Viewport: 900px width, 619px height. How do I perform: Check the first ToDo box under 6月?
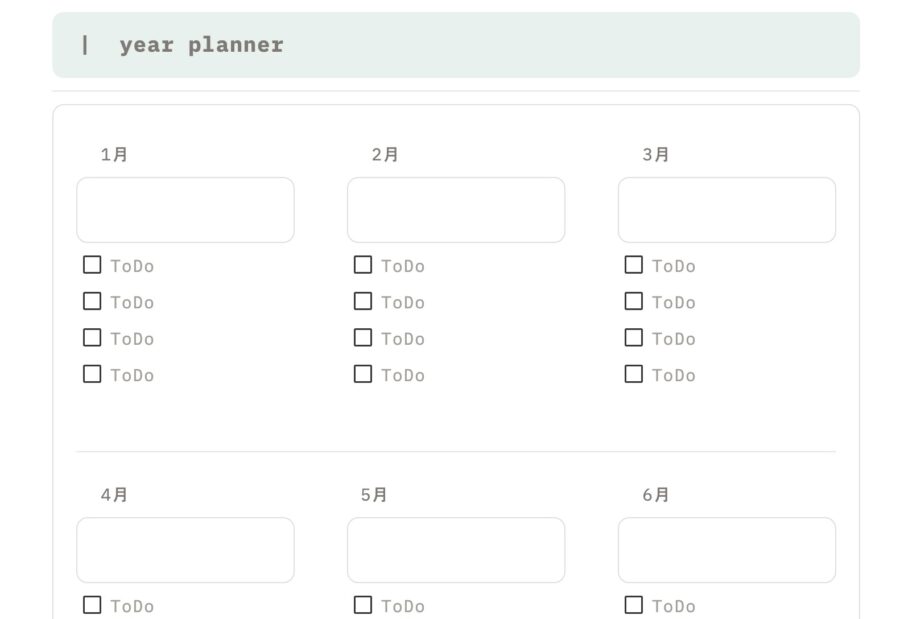[634, 605]
